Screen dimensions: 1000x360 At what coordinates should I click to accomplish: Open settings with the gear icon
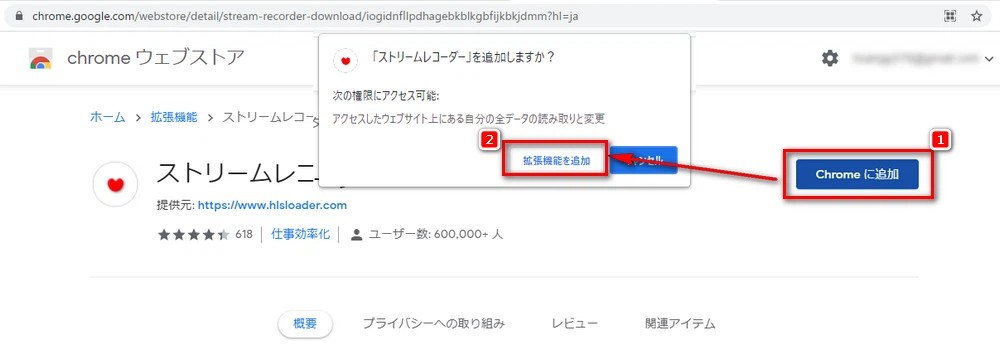(830, 59)
